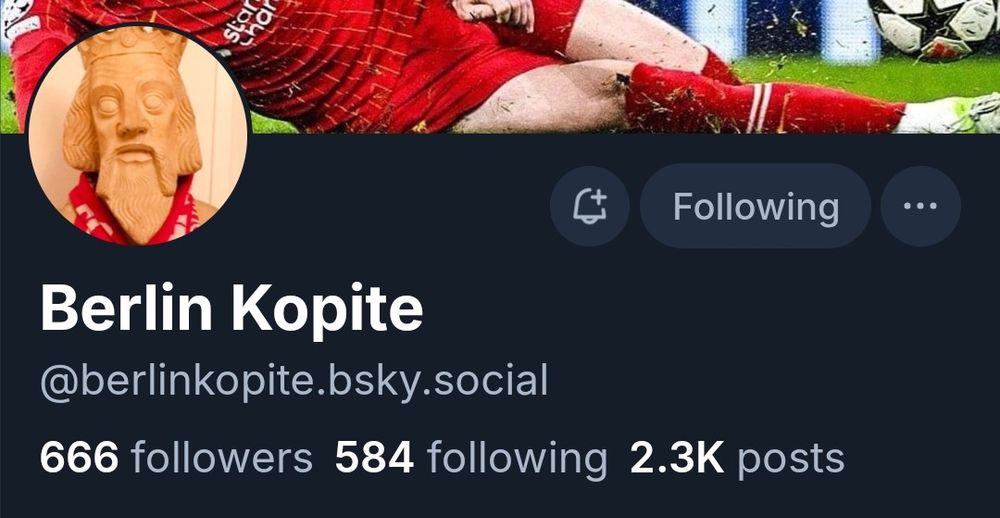Select the 2.3K posts count
The height and width of the screenshot is (518, 1000).
pyautogui.click(x=737, y=459)
